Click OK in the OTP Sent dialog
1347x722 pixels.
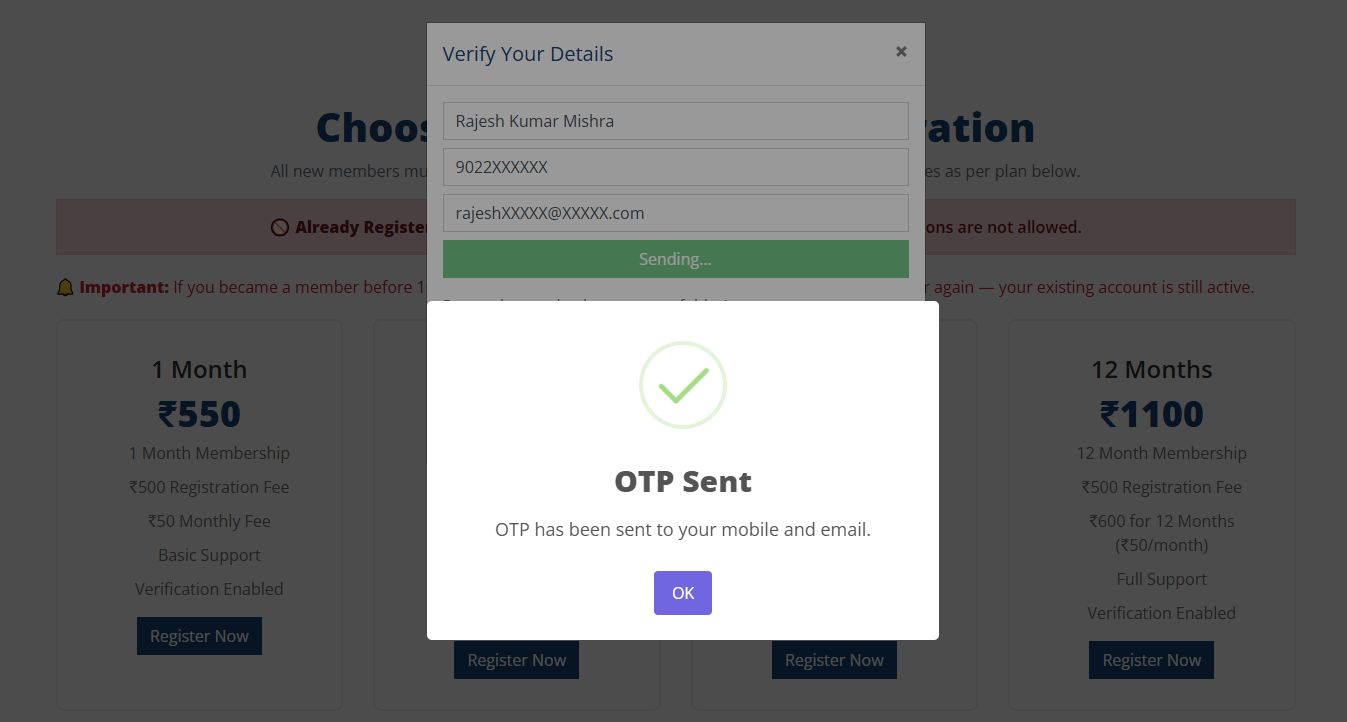682,593
